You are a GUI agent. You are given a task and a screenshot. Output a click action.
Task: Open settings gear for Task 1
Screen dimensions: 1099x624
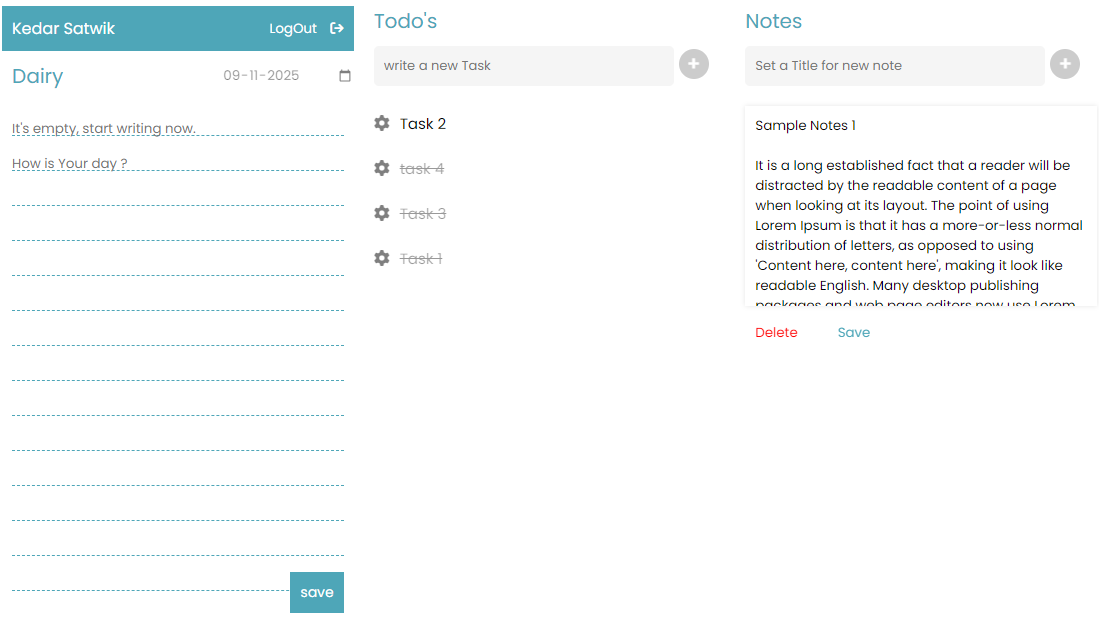(x=381, y=258)
